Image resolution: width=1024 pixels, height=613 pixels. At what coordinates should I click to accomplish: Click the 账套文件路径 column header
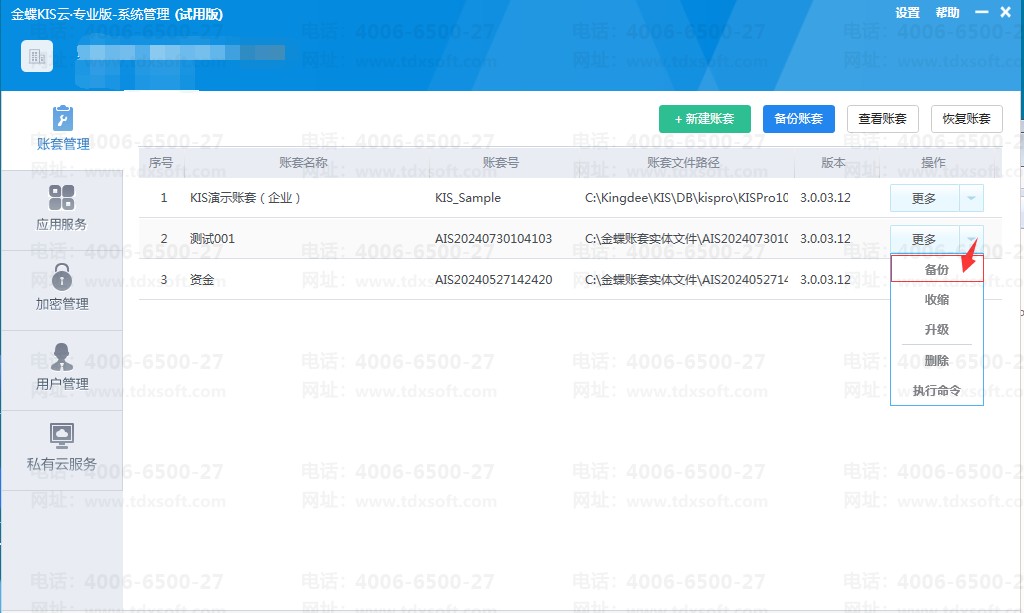pyautogui.click(x=683, y=163)
